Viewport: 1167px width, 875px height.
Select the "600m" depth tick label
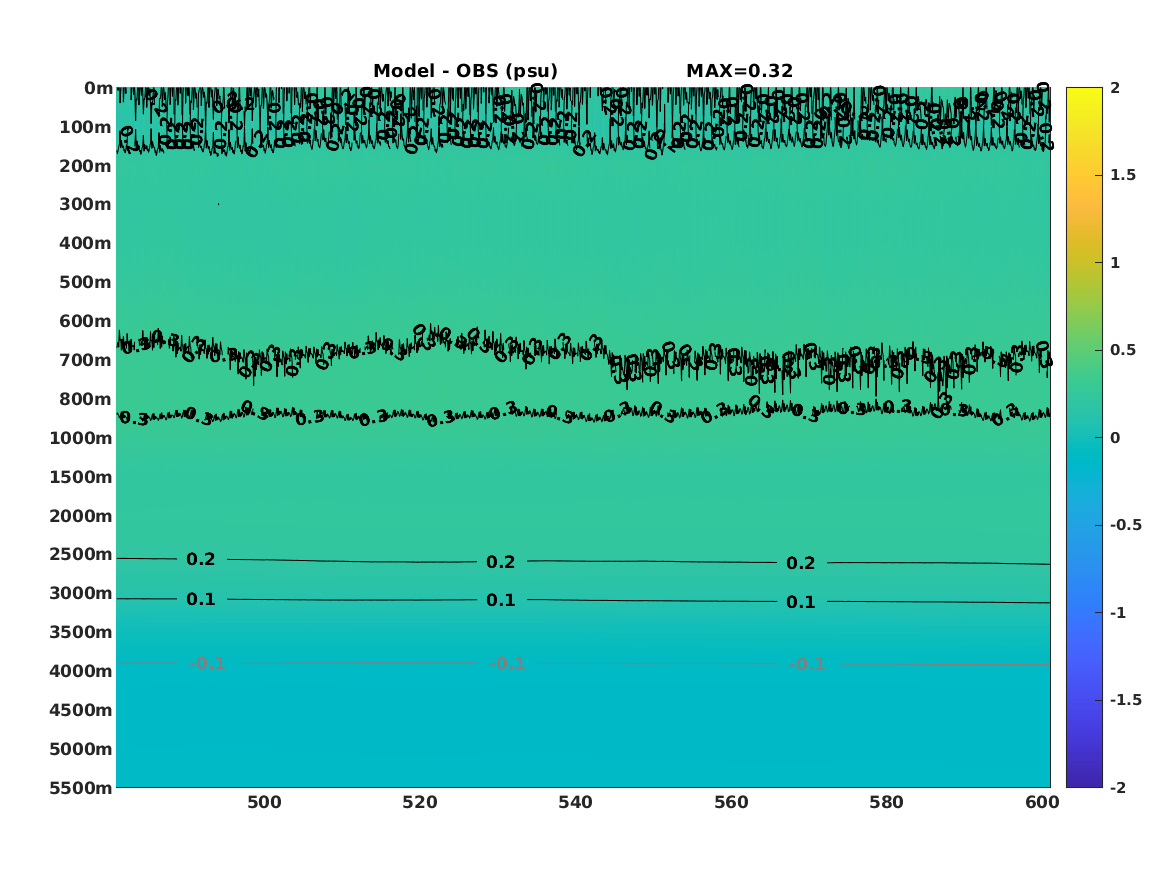pos(86,321)
